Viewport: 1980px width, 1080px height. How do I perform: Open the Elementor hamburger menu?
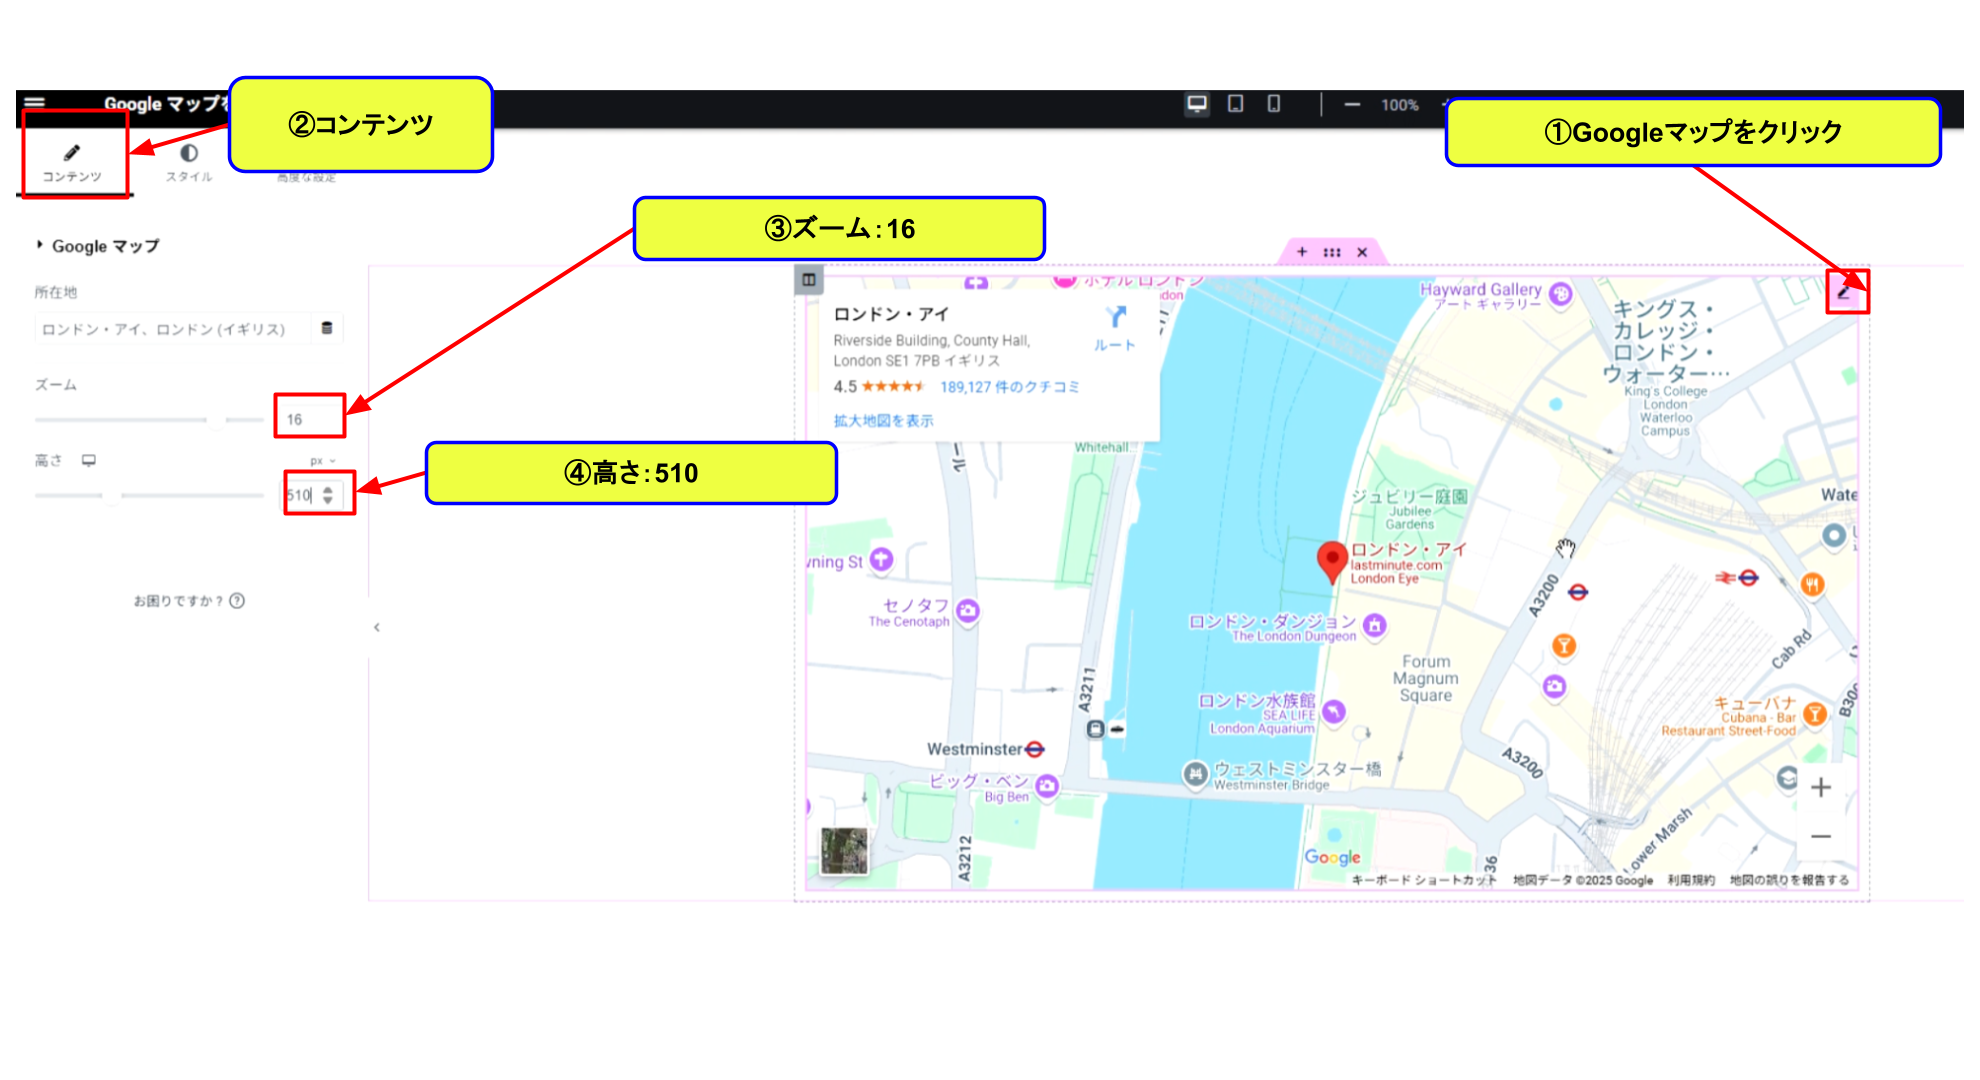[x=35, y=102]
